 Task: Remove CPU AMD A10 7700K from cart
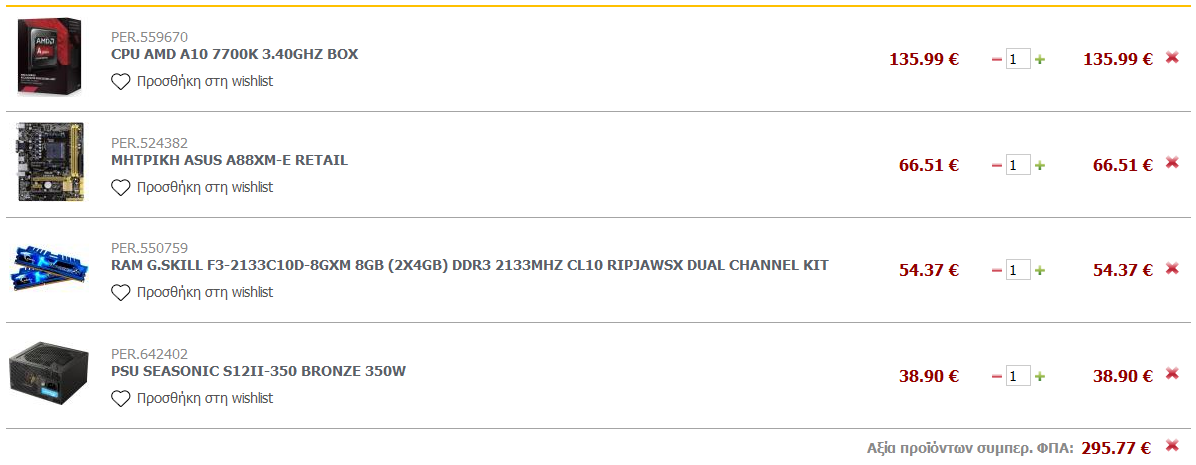pos(1172,57)
